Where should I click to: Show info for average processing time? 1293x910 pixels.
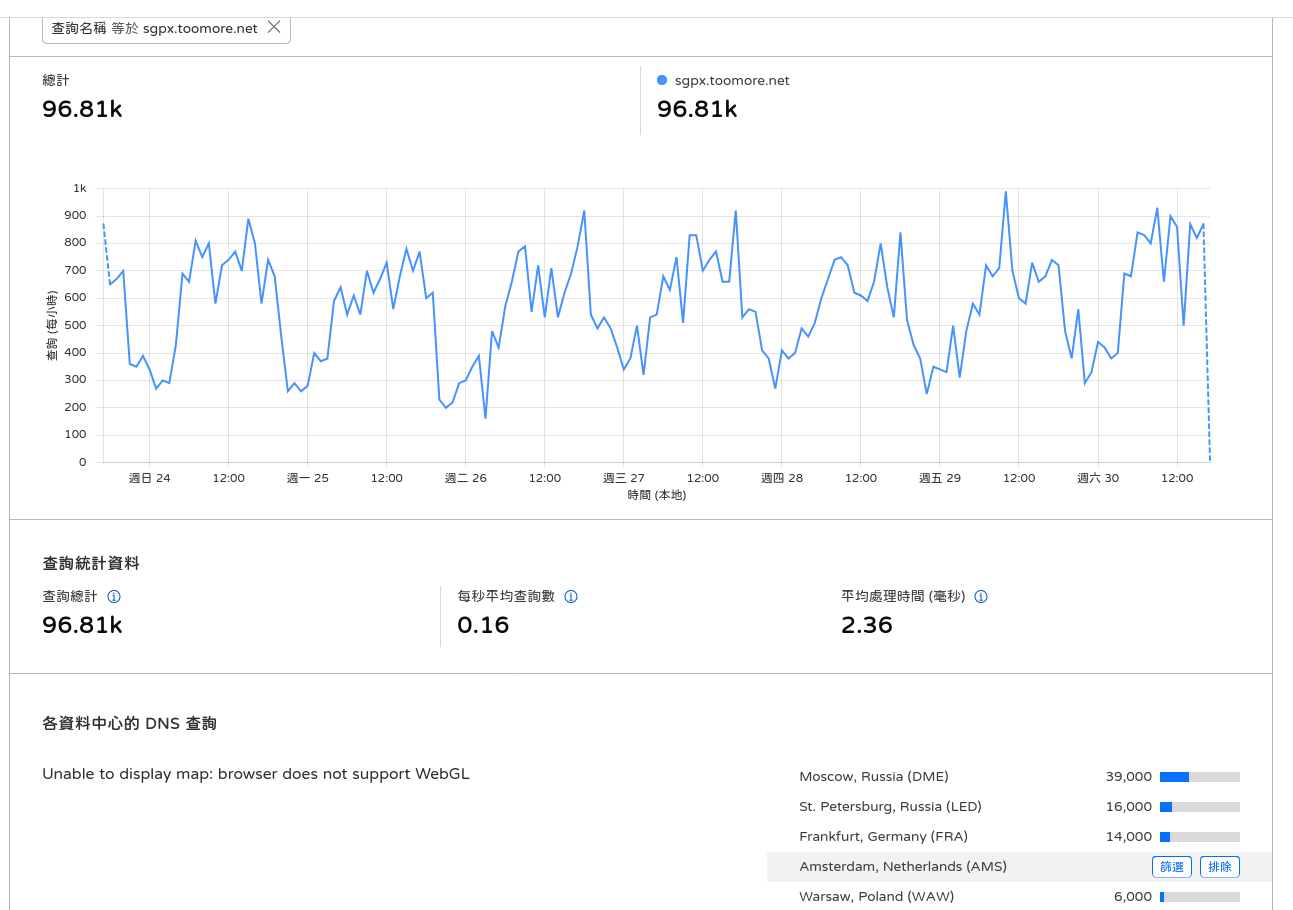click(x=981, y=597)
